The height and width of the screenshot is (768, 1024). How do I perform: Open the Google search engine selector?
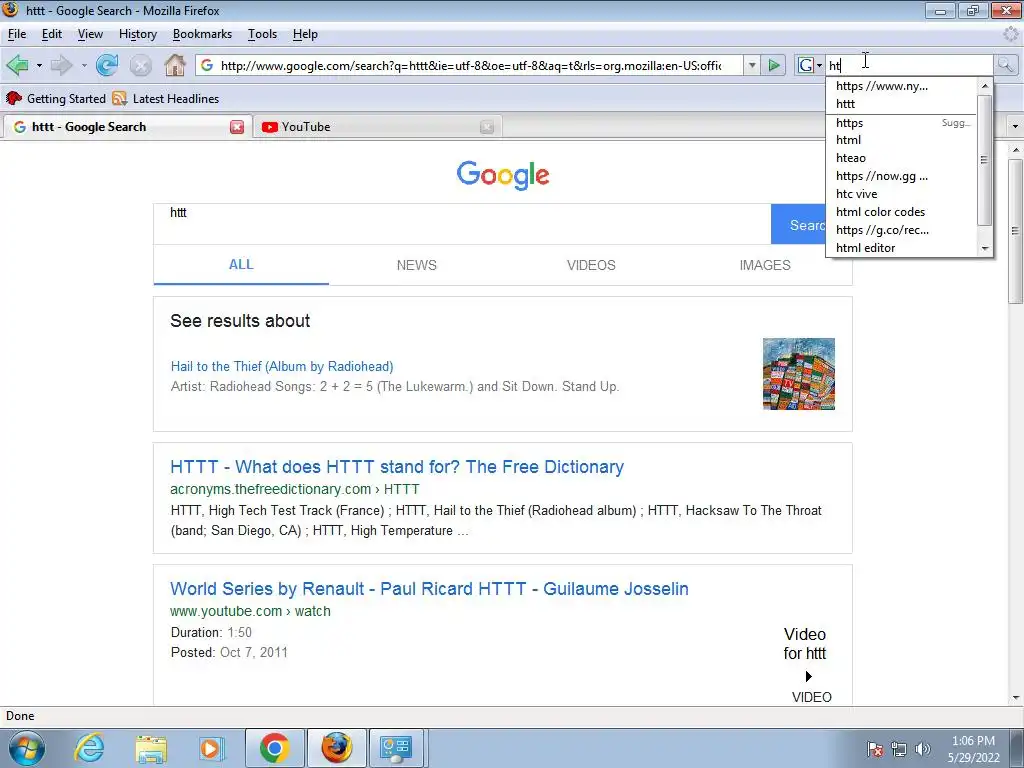(x=810, y=65)
